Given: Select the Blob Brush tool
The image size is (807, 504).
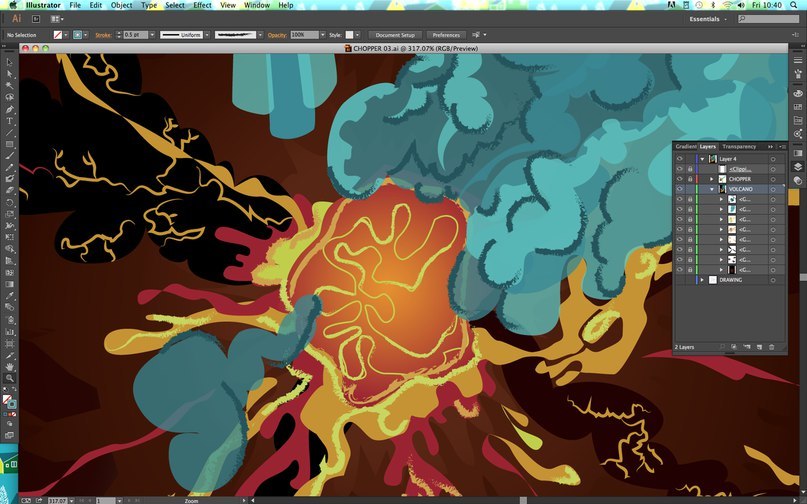Looking at the screenshot, I should coord(9,179).
